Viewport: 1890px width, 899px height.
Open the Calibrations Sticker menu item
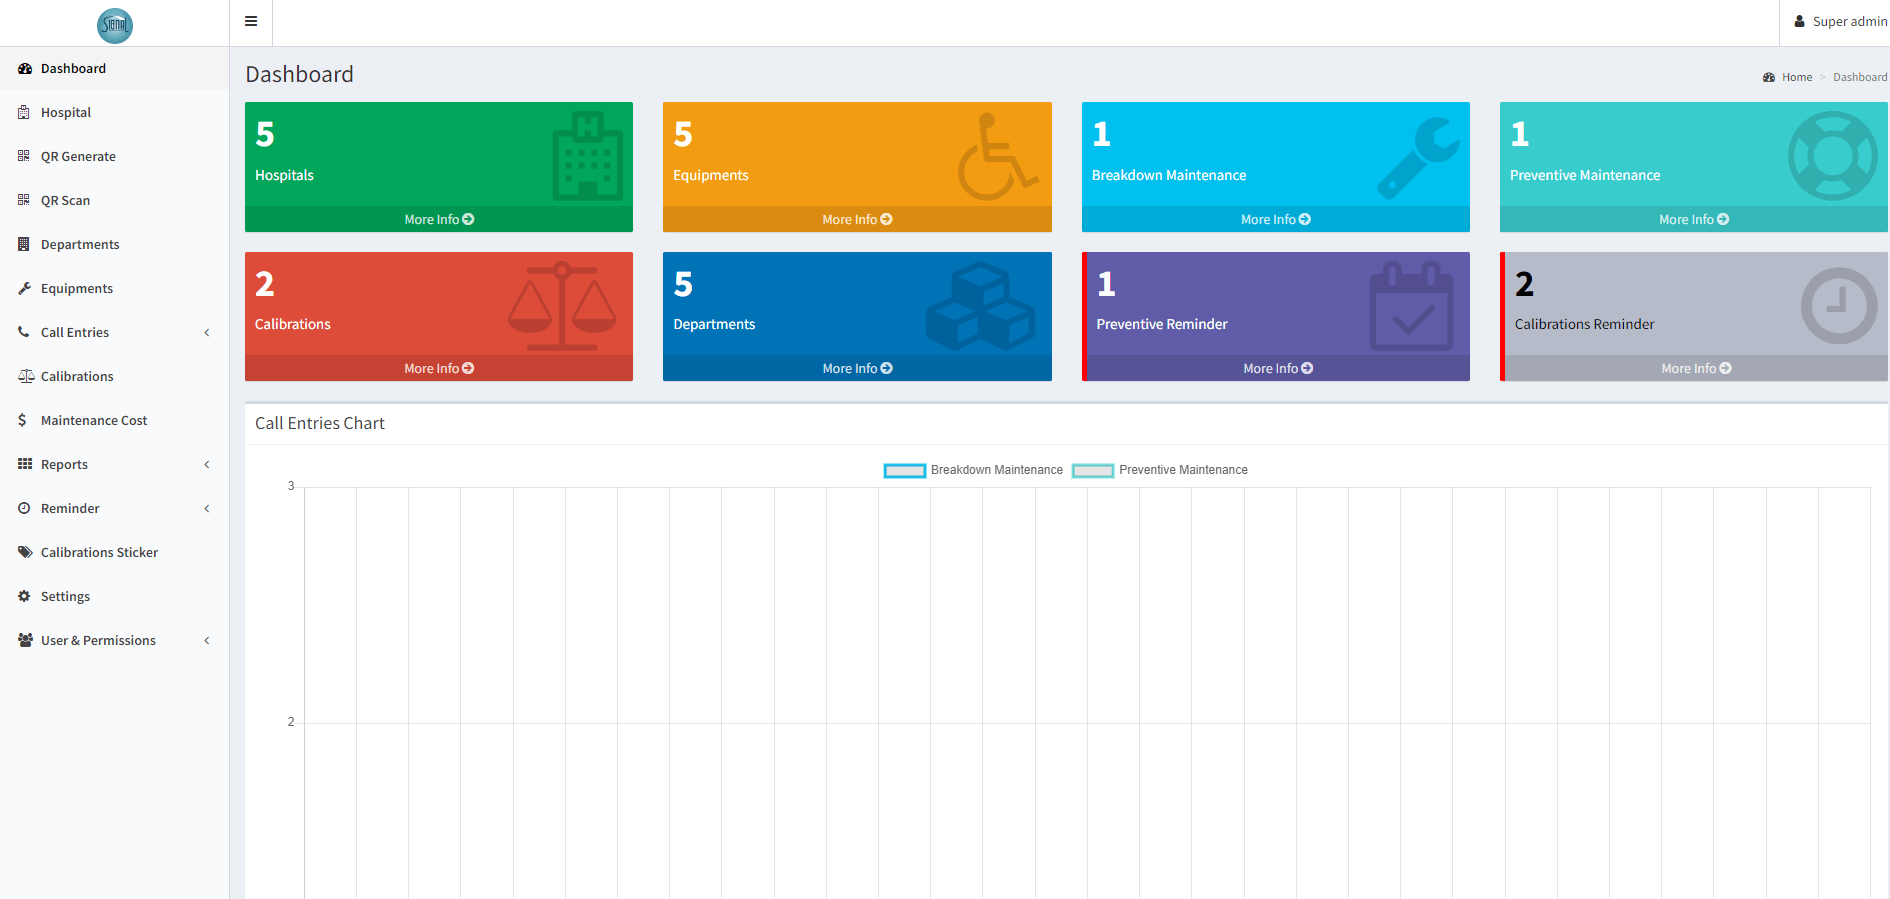pos(114,552)
